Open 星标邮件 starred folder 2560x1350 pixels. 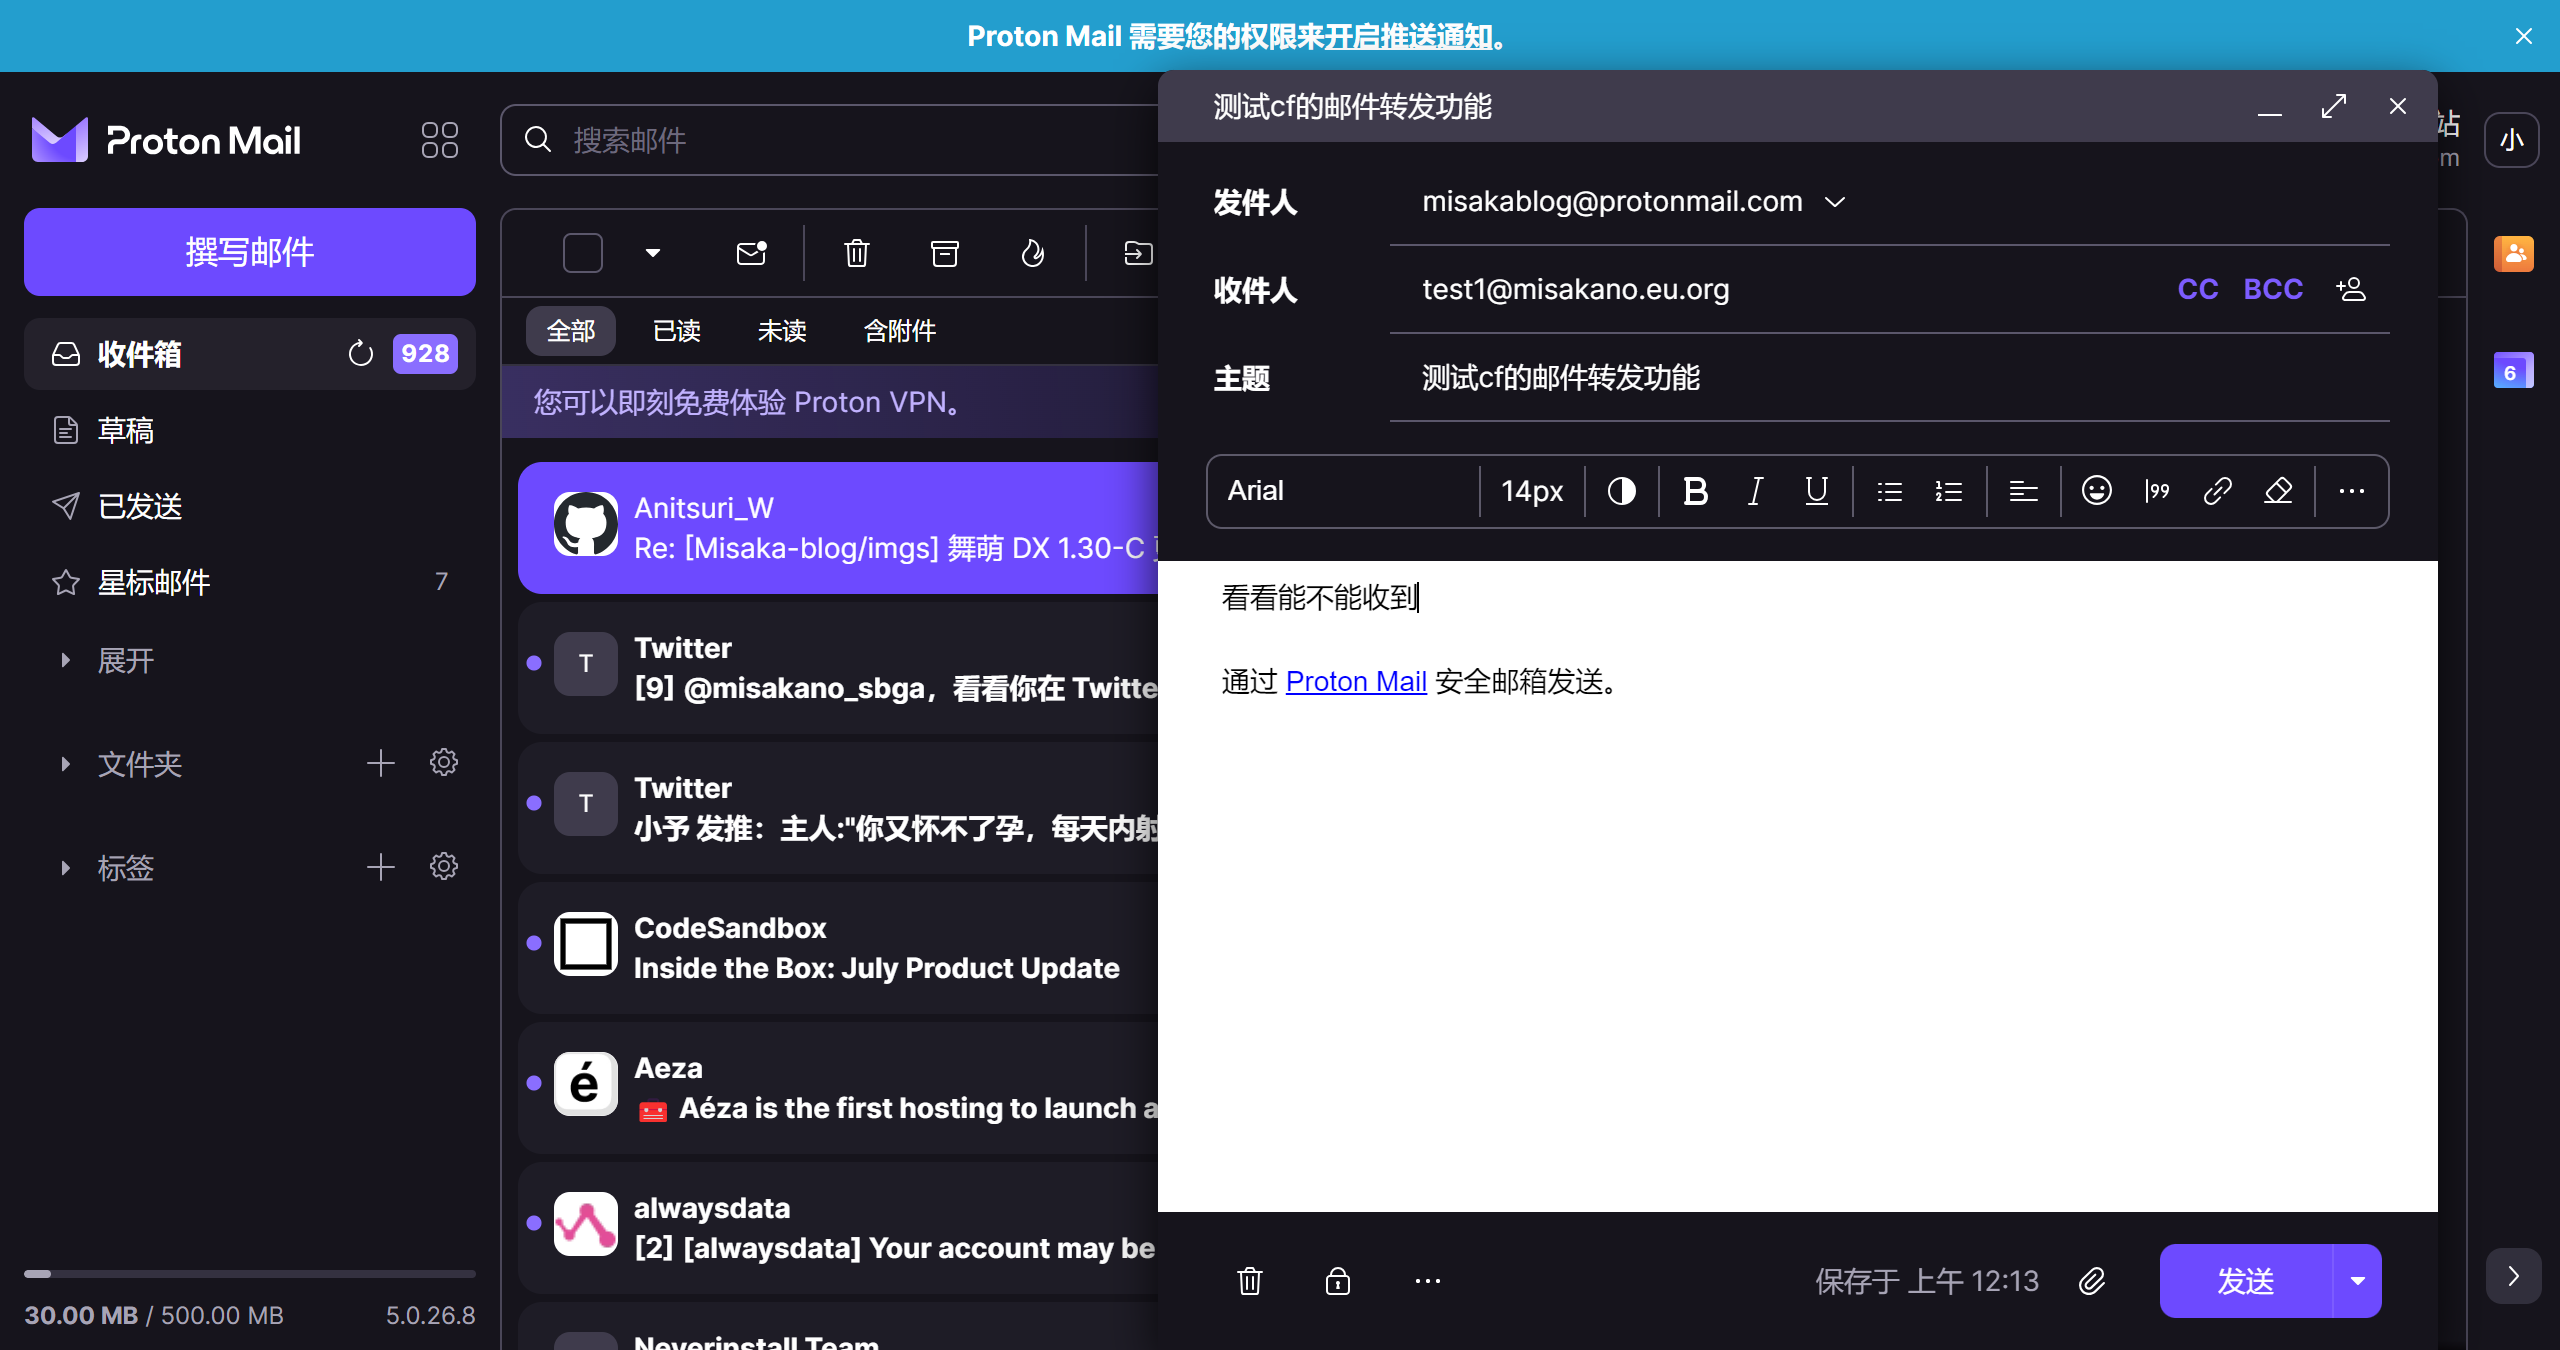coord(250,582)
